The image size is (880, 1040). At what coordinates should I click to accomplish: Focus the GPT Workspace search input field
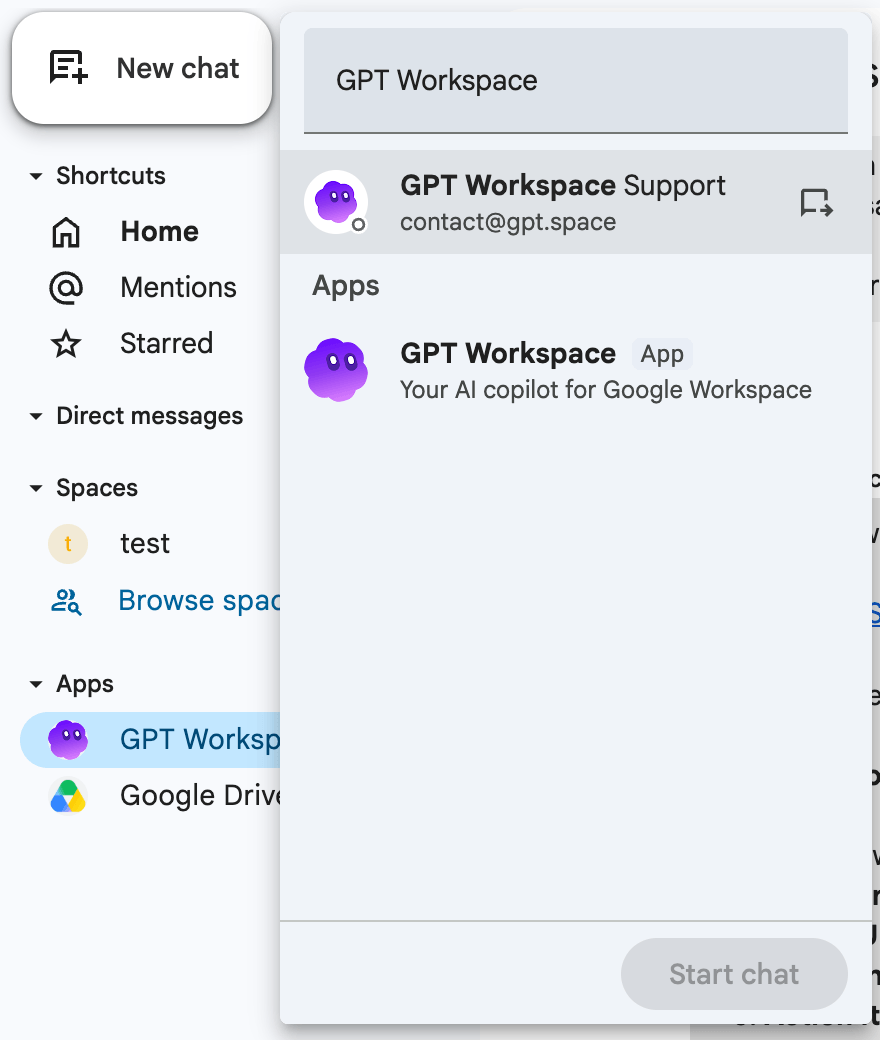click(x=576, y=80)
